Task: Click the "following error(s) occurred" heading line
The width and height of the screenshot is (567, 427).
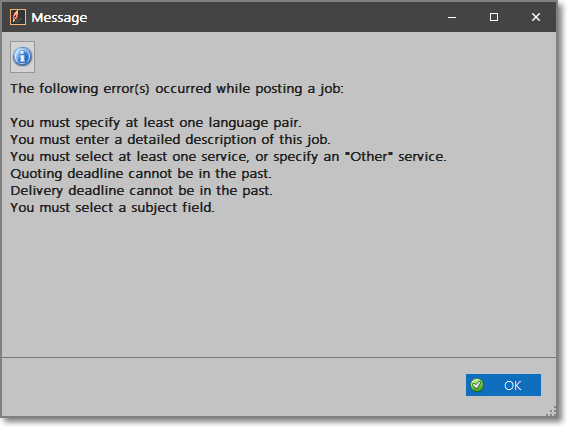Action: pos(177,89)
